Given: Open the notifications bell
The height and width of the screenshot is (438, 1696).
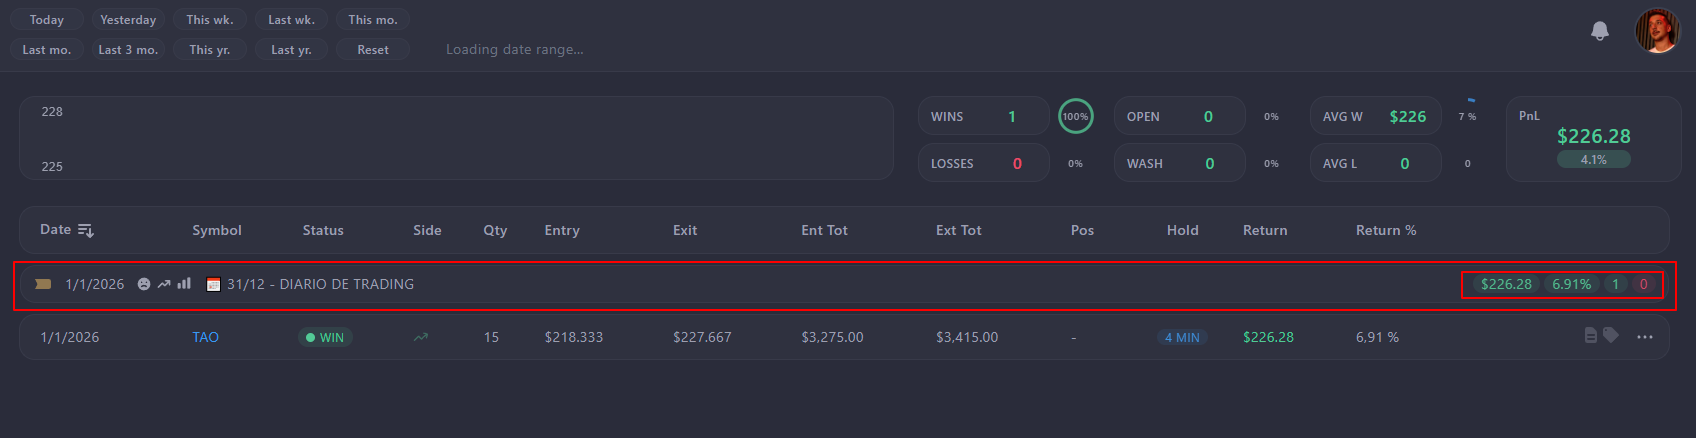Looking at the screenshot, I should pos(1600,31).
